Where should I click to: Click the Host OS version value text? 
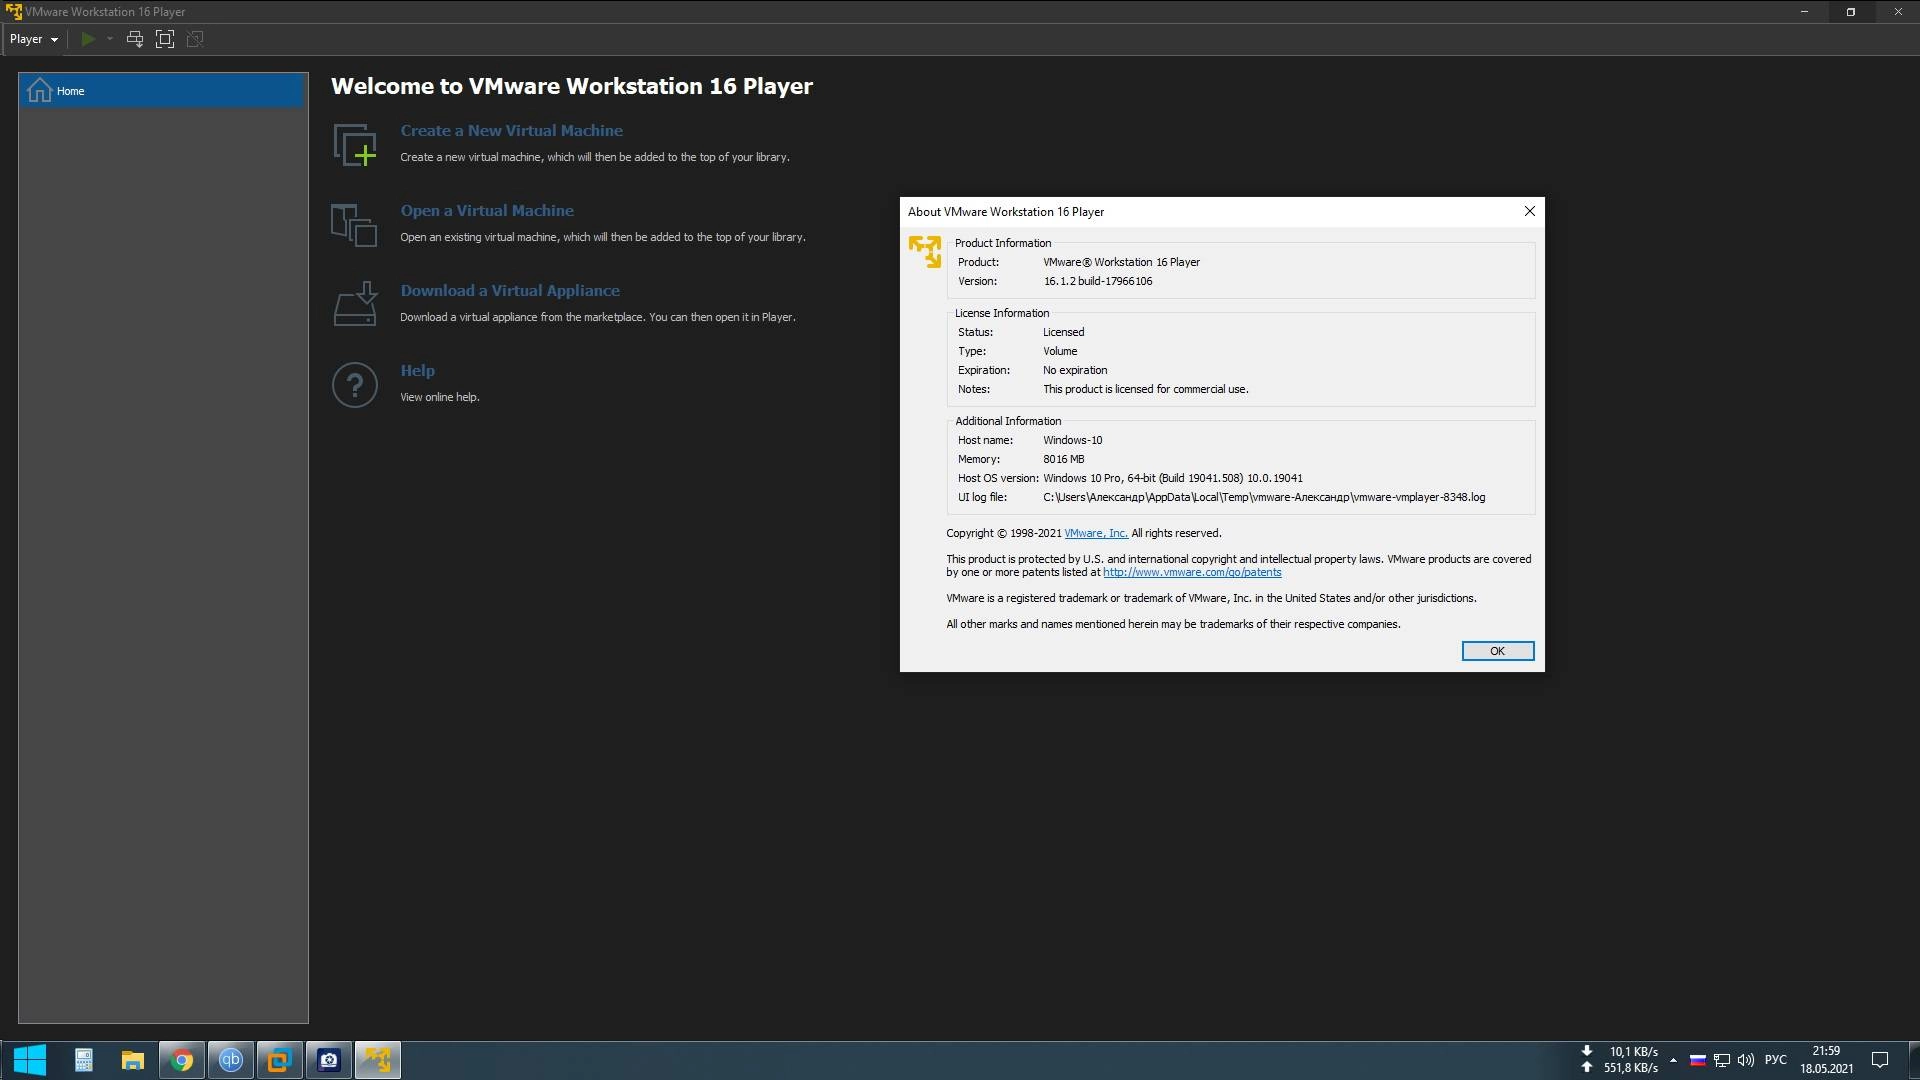[x=1173, y=478]
